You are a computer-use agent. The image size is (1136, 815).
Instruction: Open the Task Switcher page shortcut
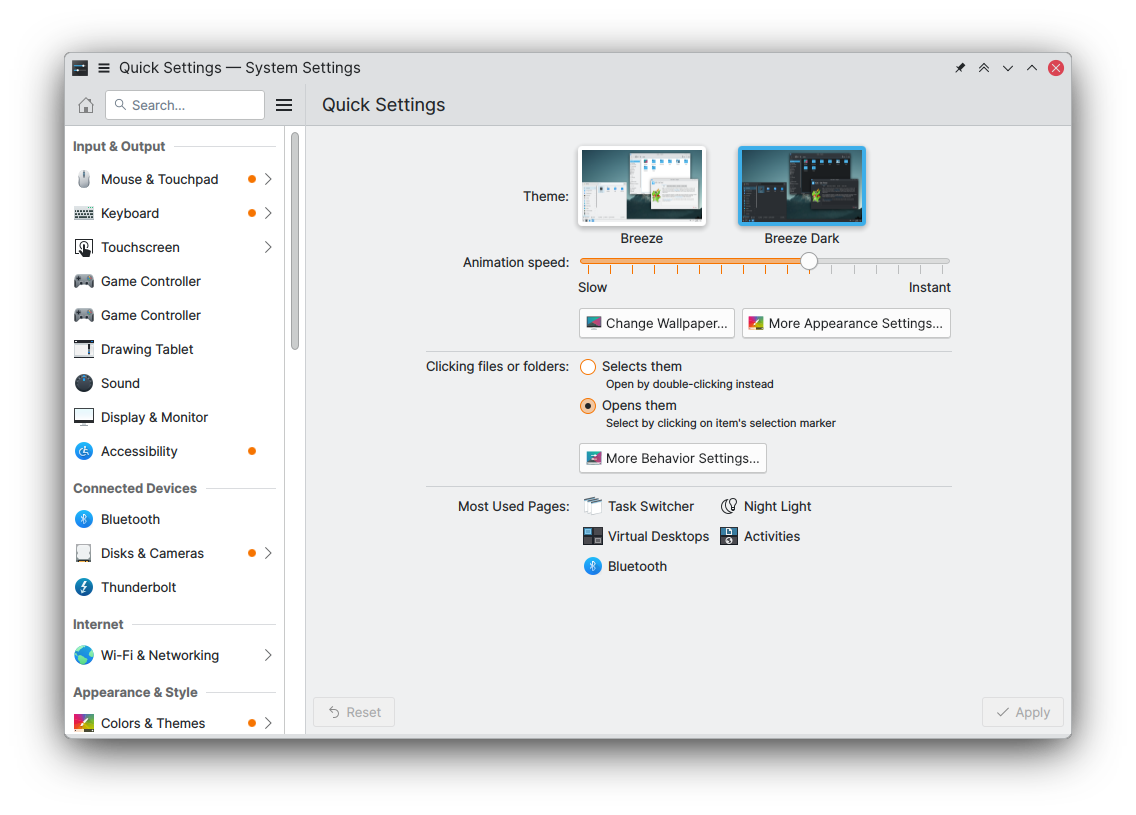639,506
